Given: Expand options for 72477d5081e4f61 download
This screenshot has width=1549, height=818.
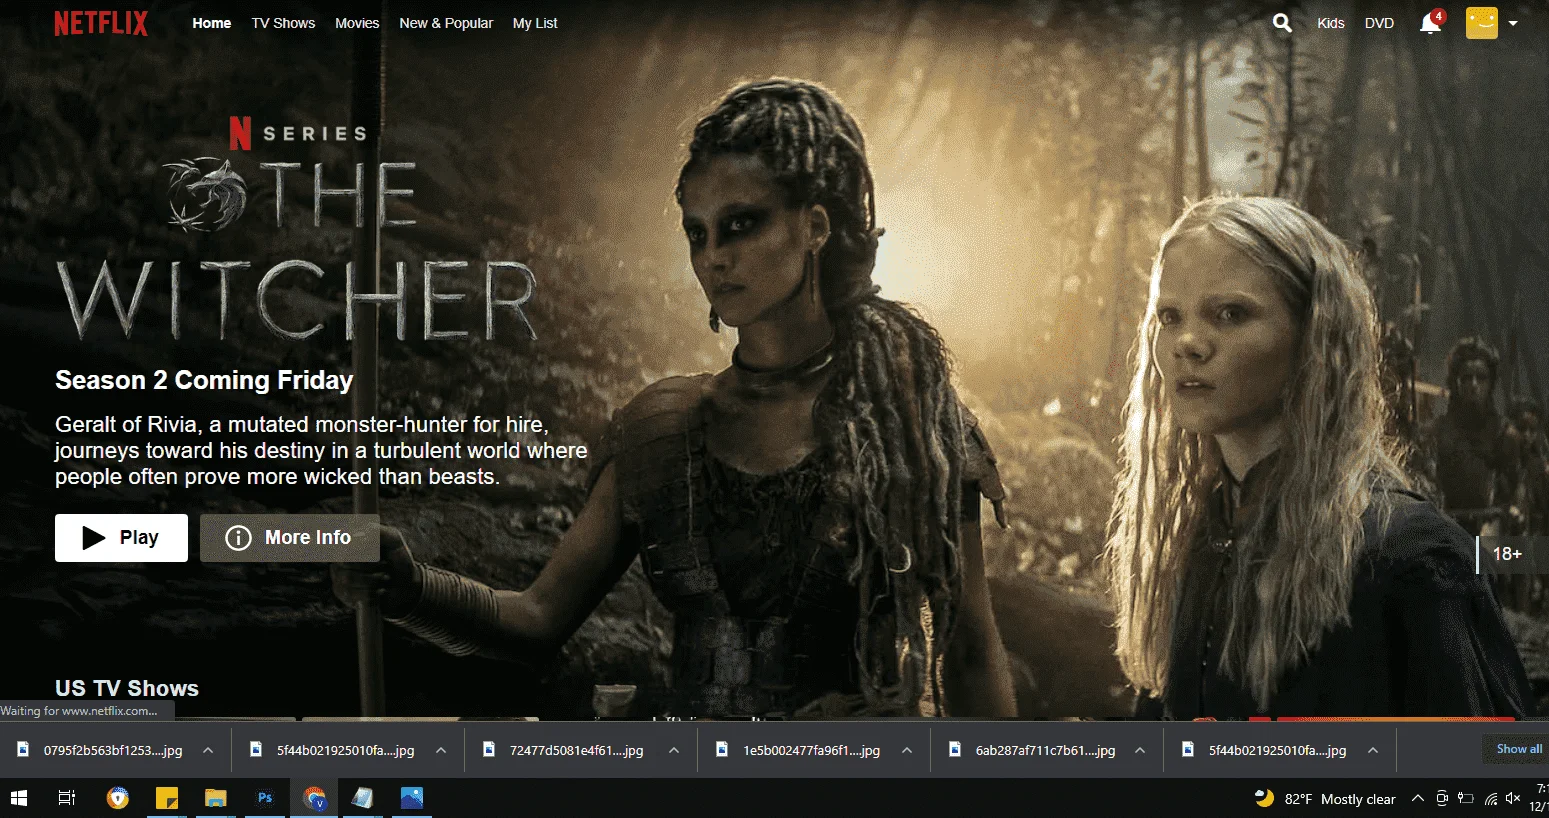Looking at the screenshot, I should 674,750.
